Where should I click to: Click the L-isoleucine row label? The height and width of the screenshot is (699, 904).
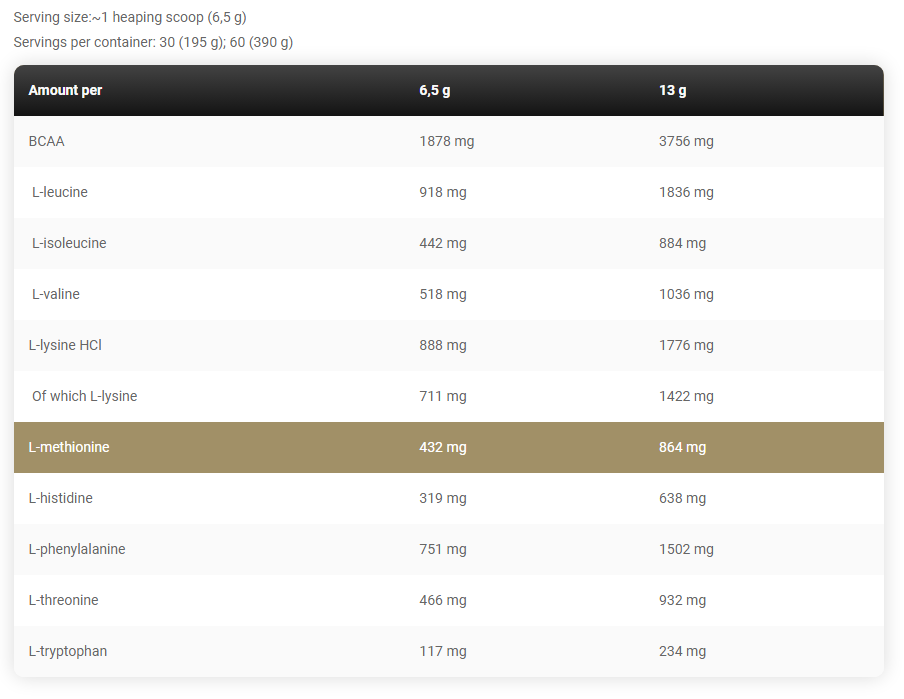69,243
